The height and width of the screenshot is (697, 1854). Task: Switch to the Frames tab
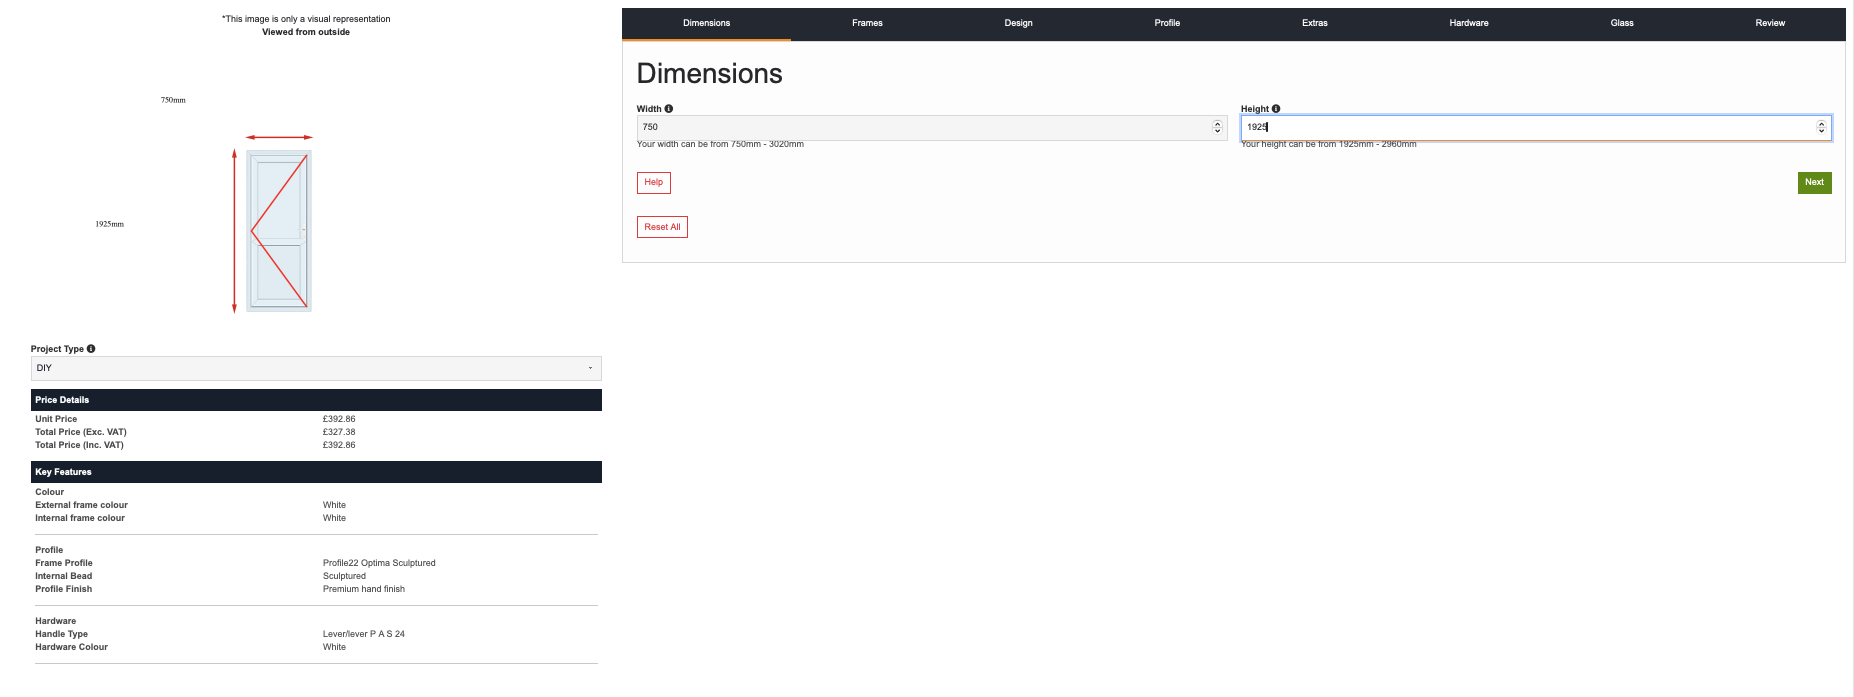pyautogui.click(x=867, y=23)
